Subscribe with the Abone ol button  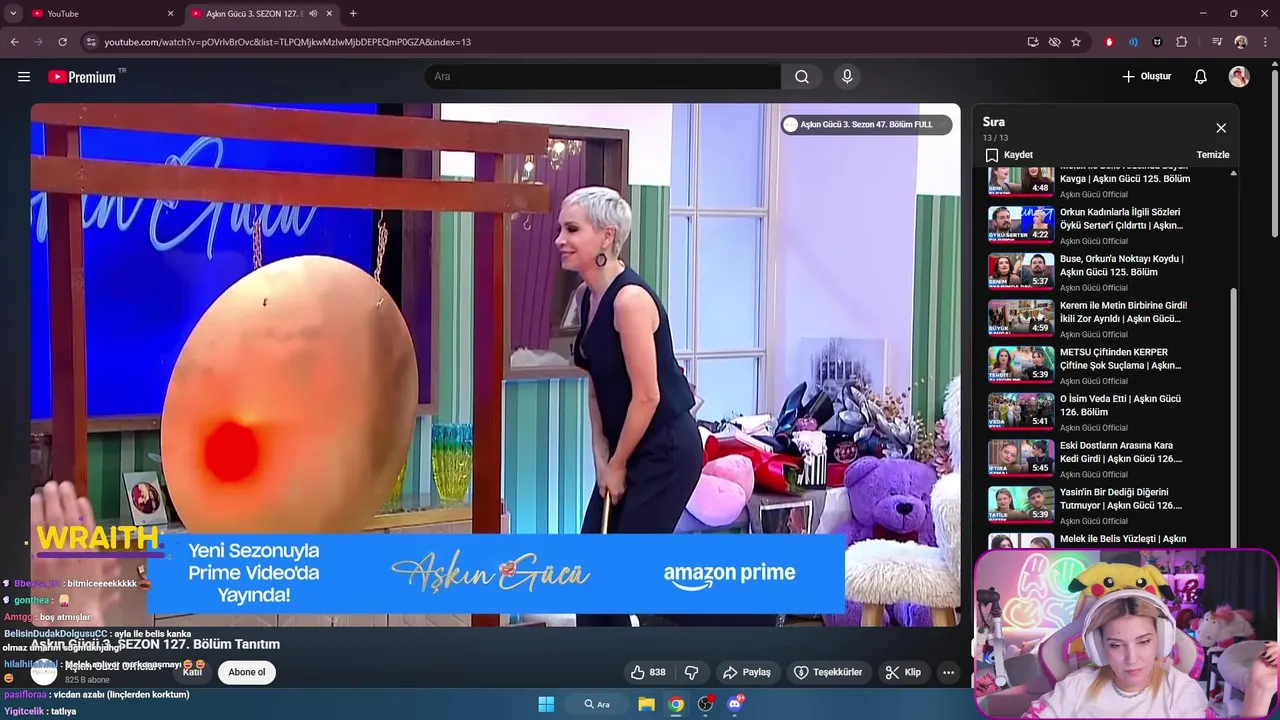point(247,672)
